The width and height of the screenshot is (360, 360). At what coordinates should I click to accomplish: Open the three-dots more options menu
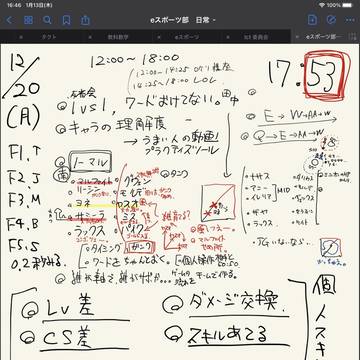[350, 20]
